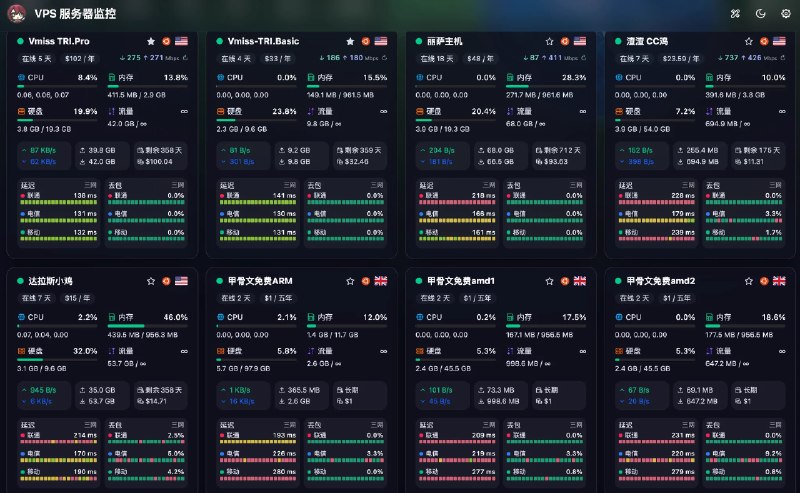Unfavorite Vmiss TRI.Pro using its star
The width and height of the screenshot is (800, 493).
pyautogui.click(x=151, y=41)
